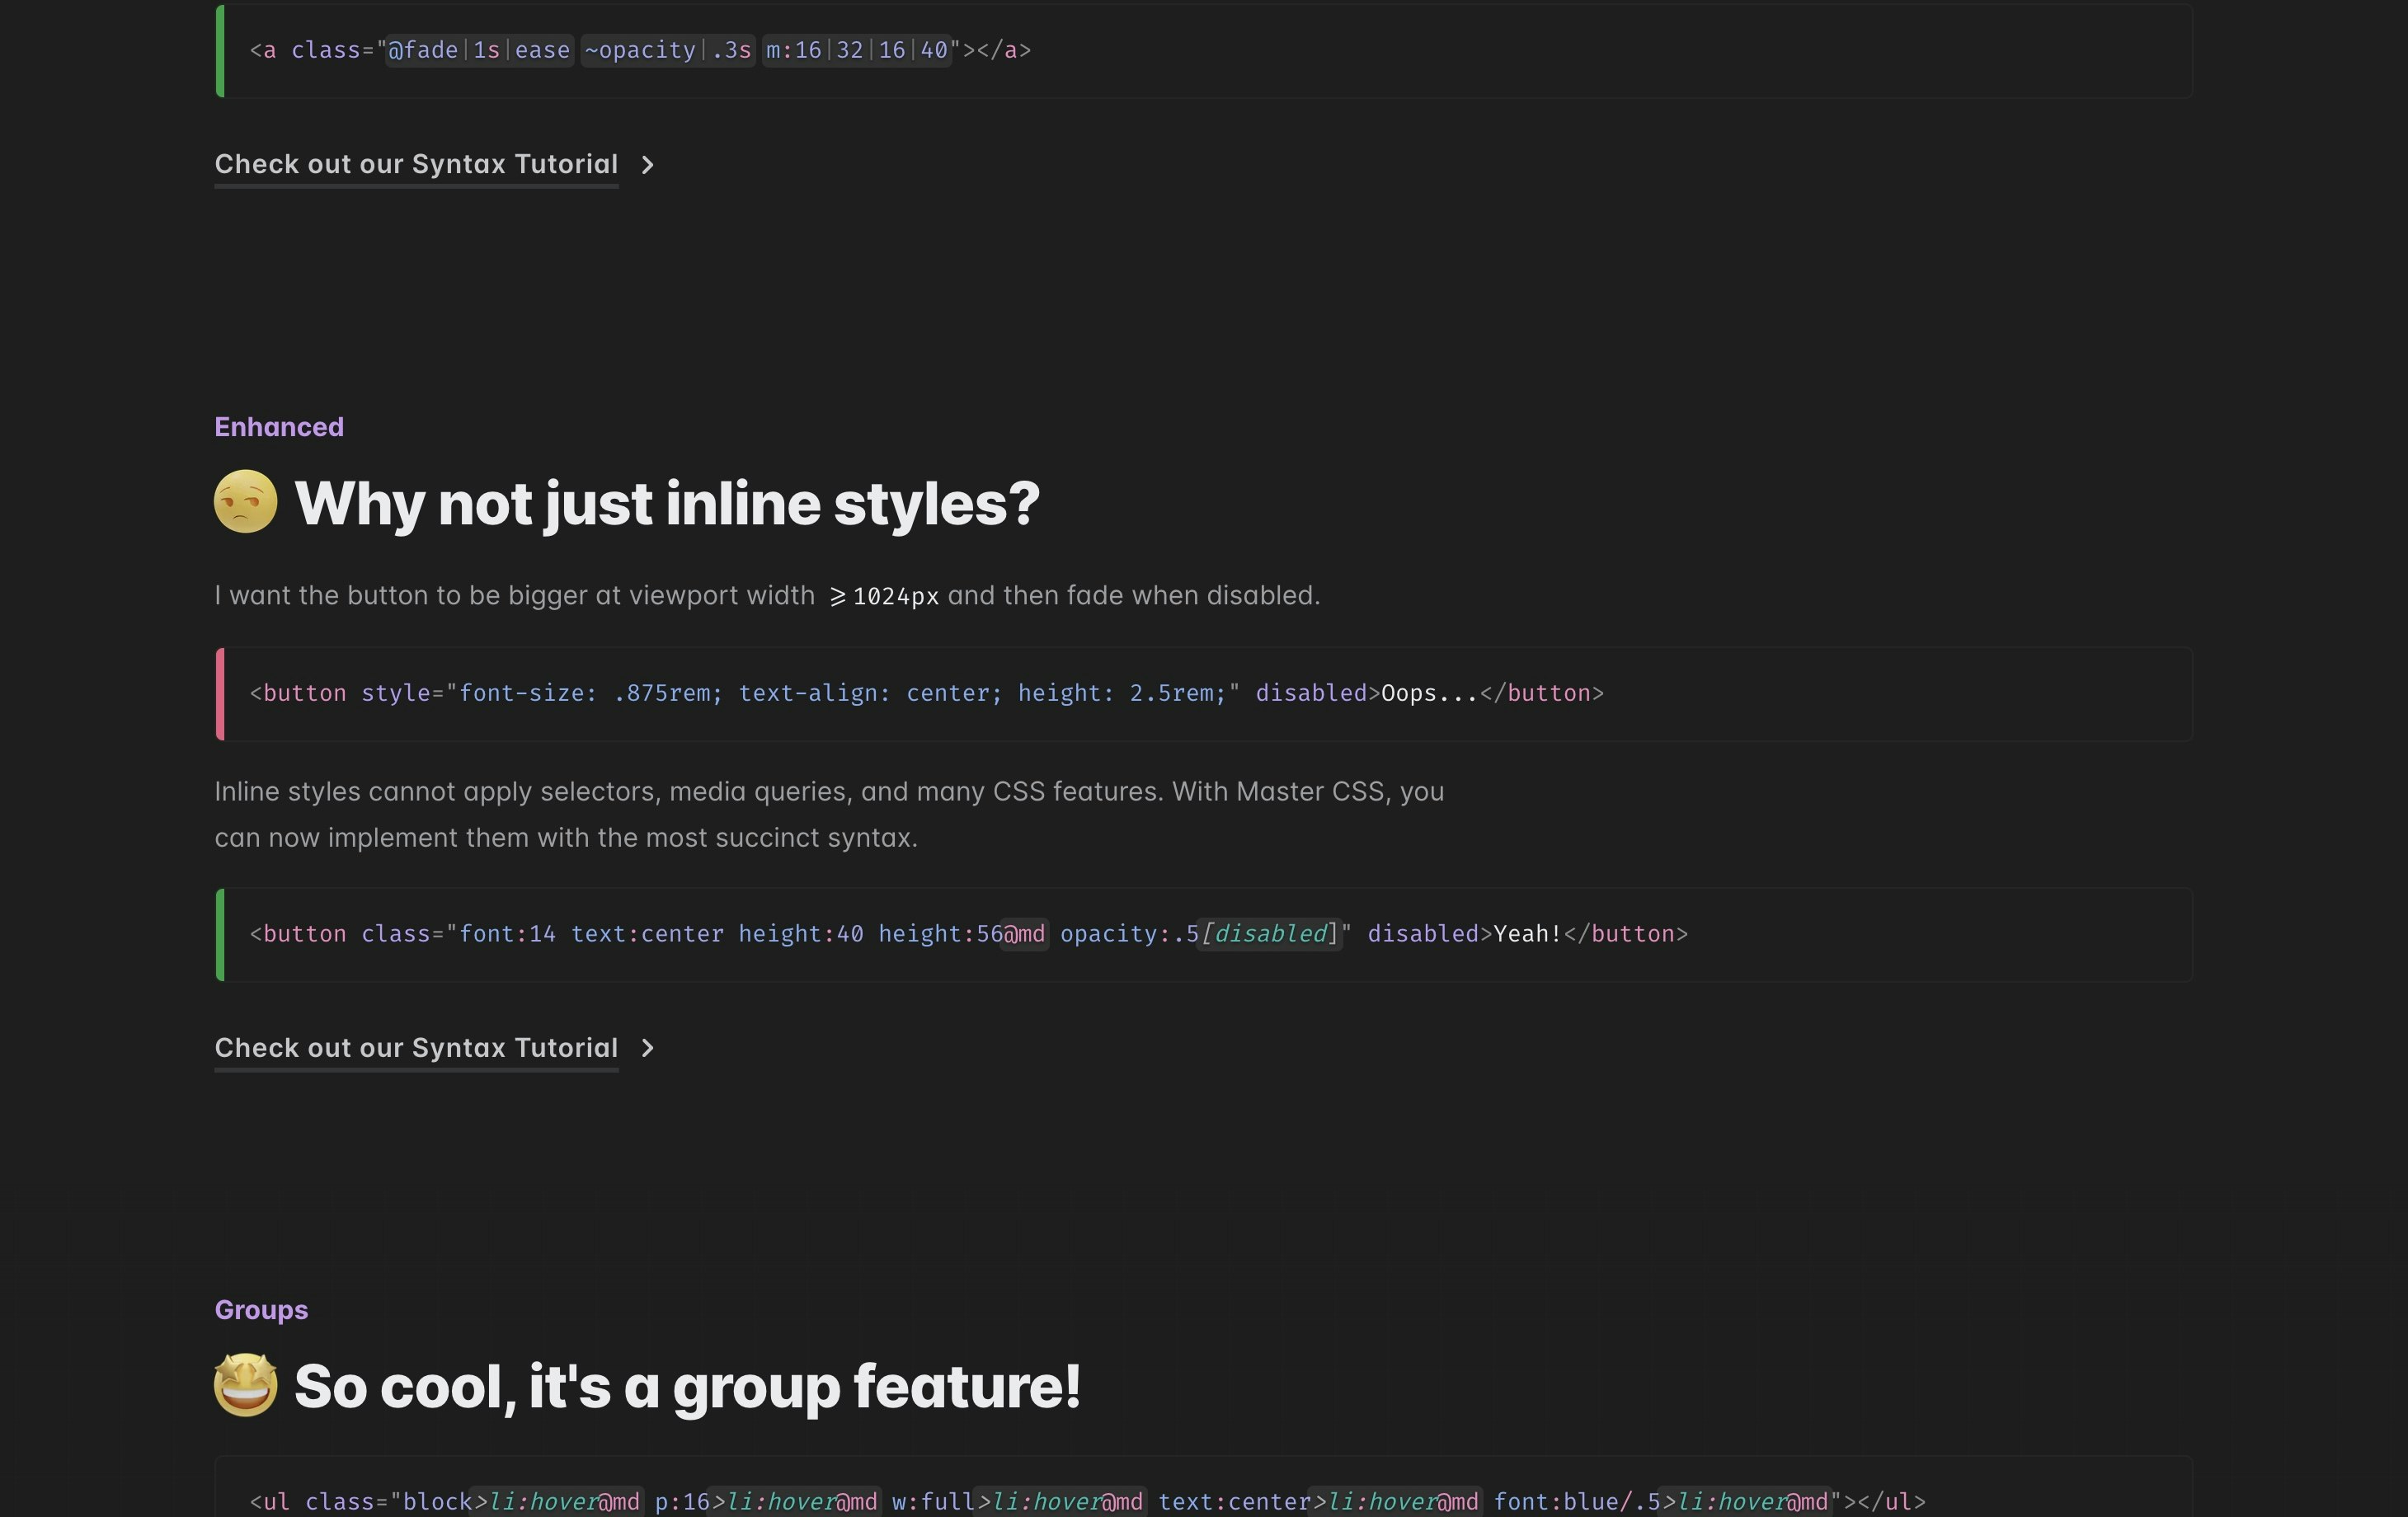Click the "height: 2.5rem;" text in the style code
The width and height of the screenshot is (2408, 1517).
[x=1122, y=694]
